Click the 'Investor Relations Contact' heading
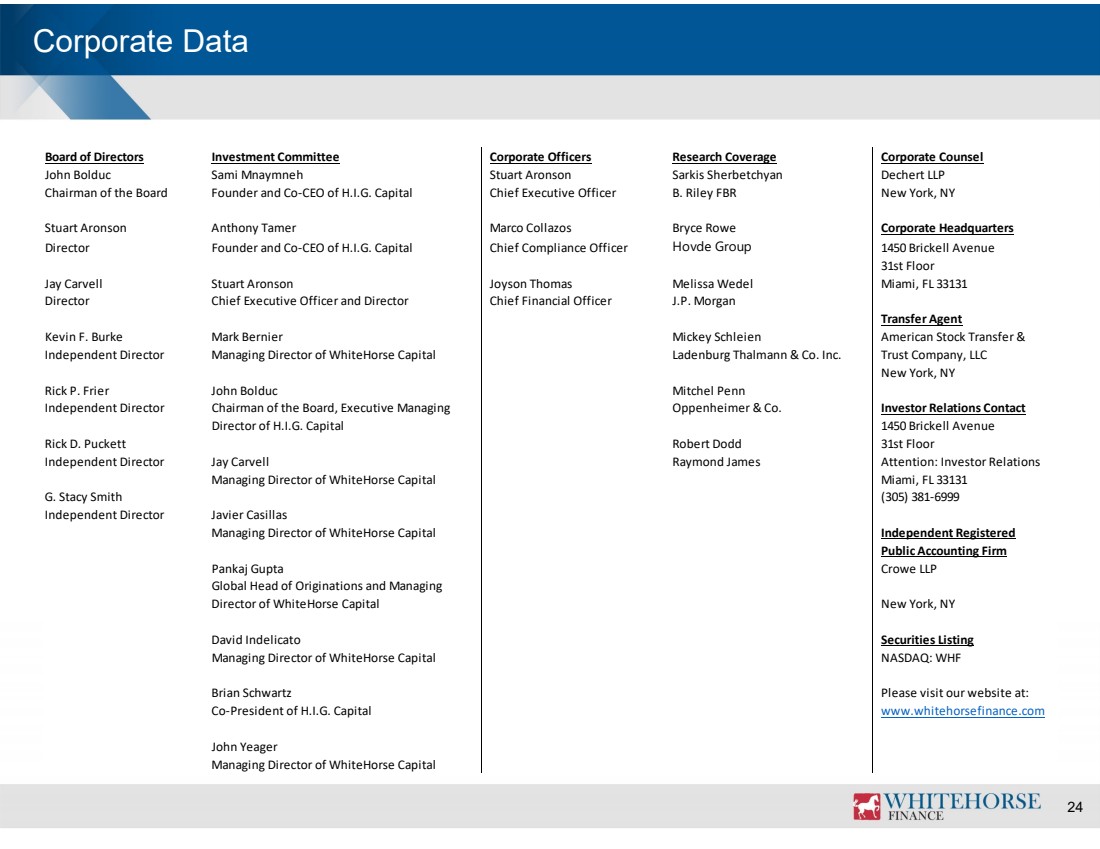The image size is (1100, 849). [953, 408]
